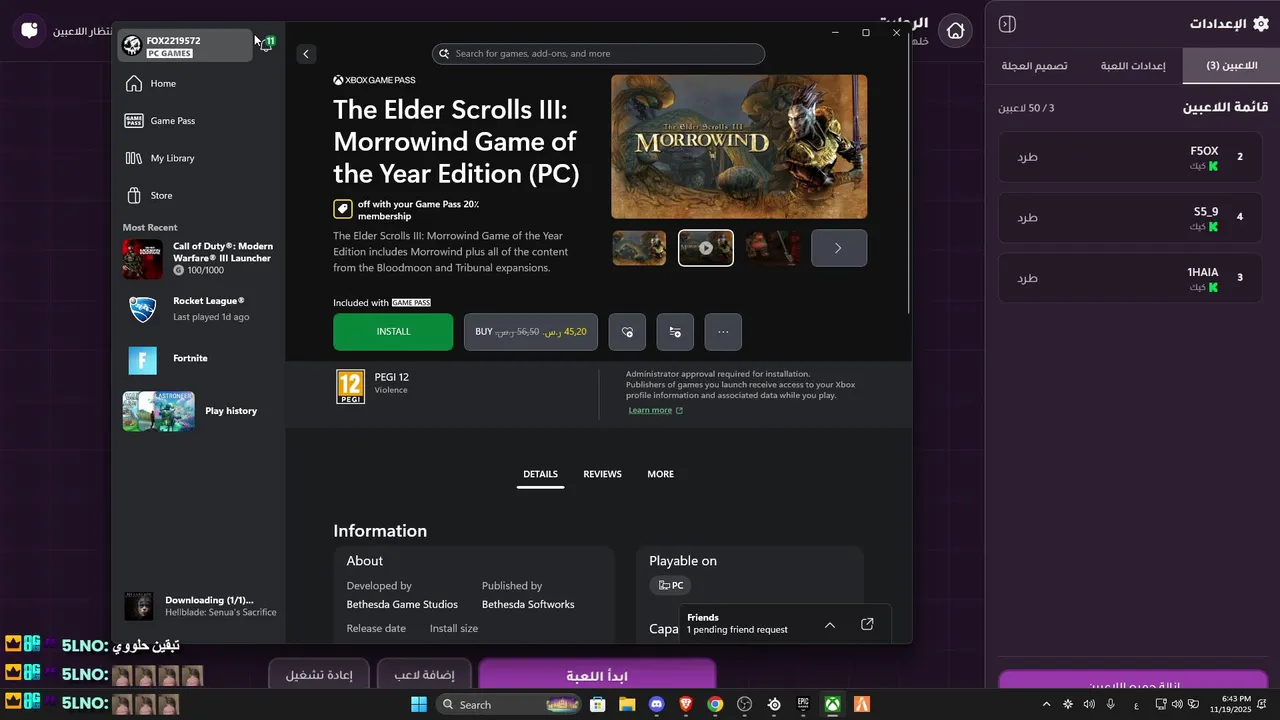Open the more options ellipsis button

point(723,332)
